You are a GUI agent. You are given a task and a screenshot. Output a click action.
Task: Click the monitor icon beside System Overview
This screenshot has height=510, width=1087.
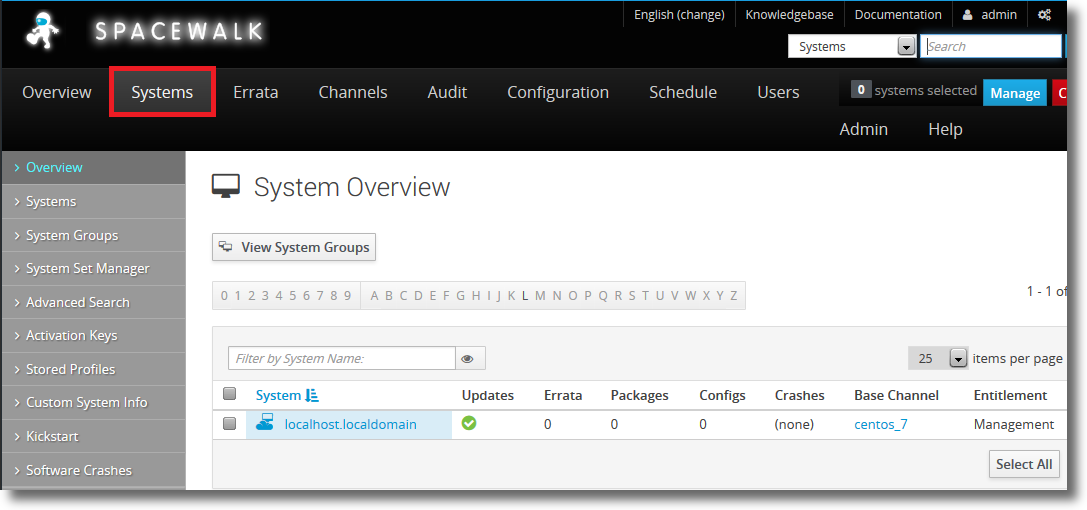coord(226,186)
